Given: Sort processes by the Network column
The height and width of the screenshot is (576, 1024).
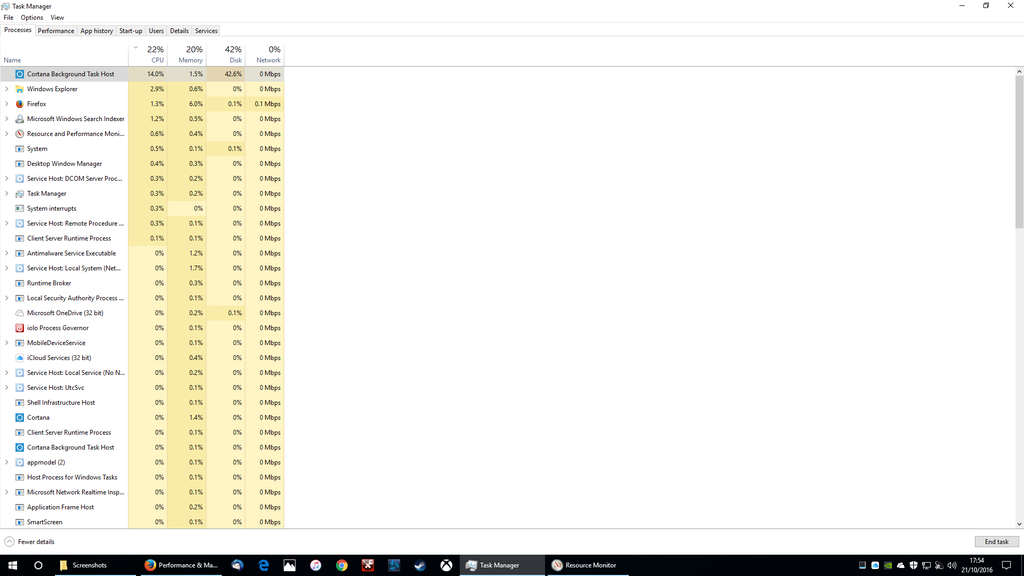Looking at the screenshot, I should pos(264,54).
